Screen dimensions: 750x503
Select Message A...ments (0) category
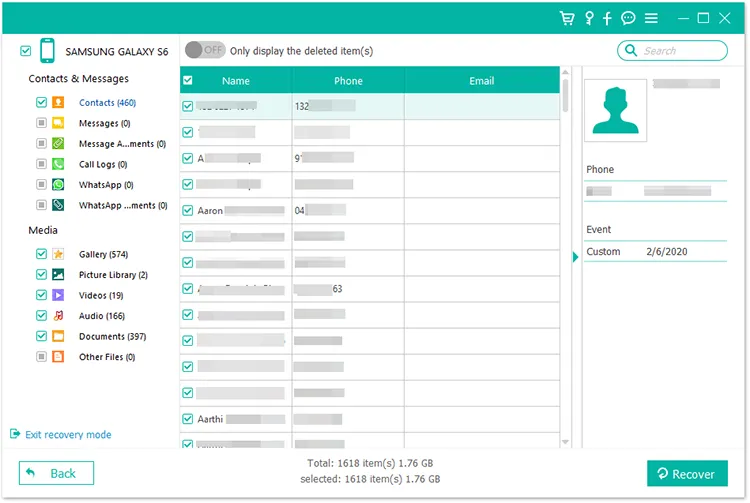point(122,143)
